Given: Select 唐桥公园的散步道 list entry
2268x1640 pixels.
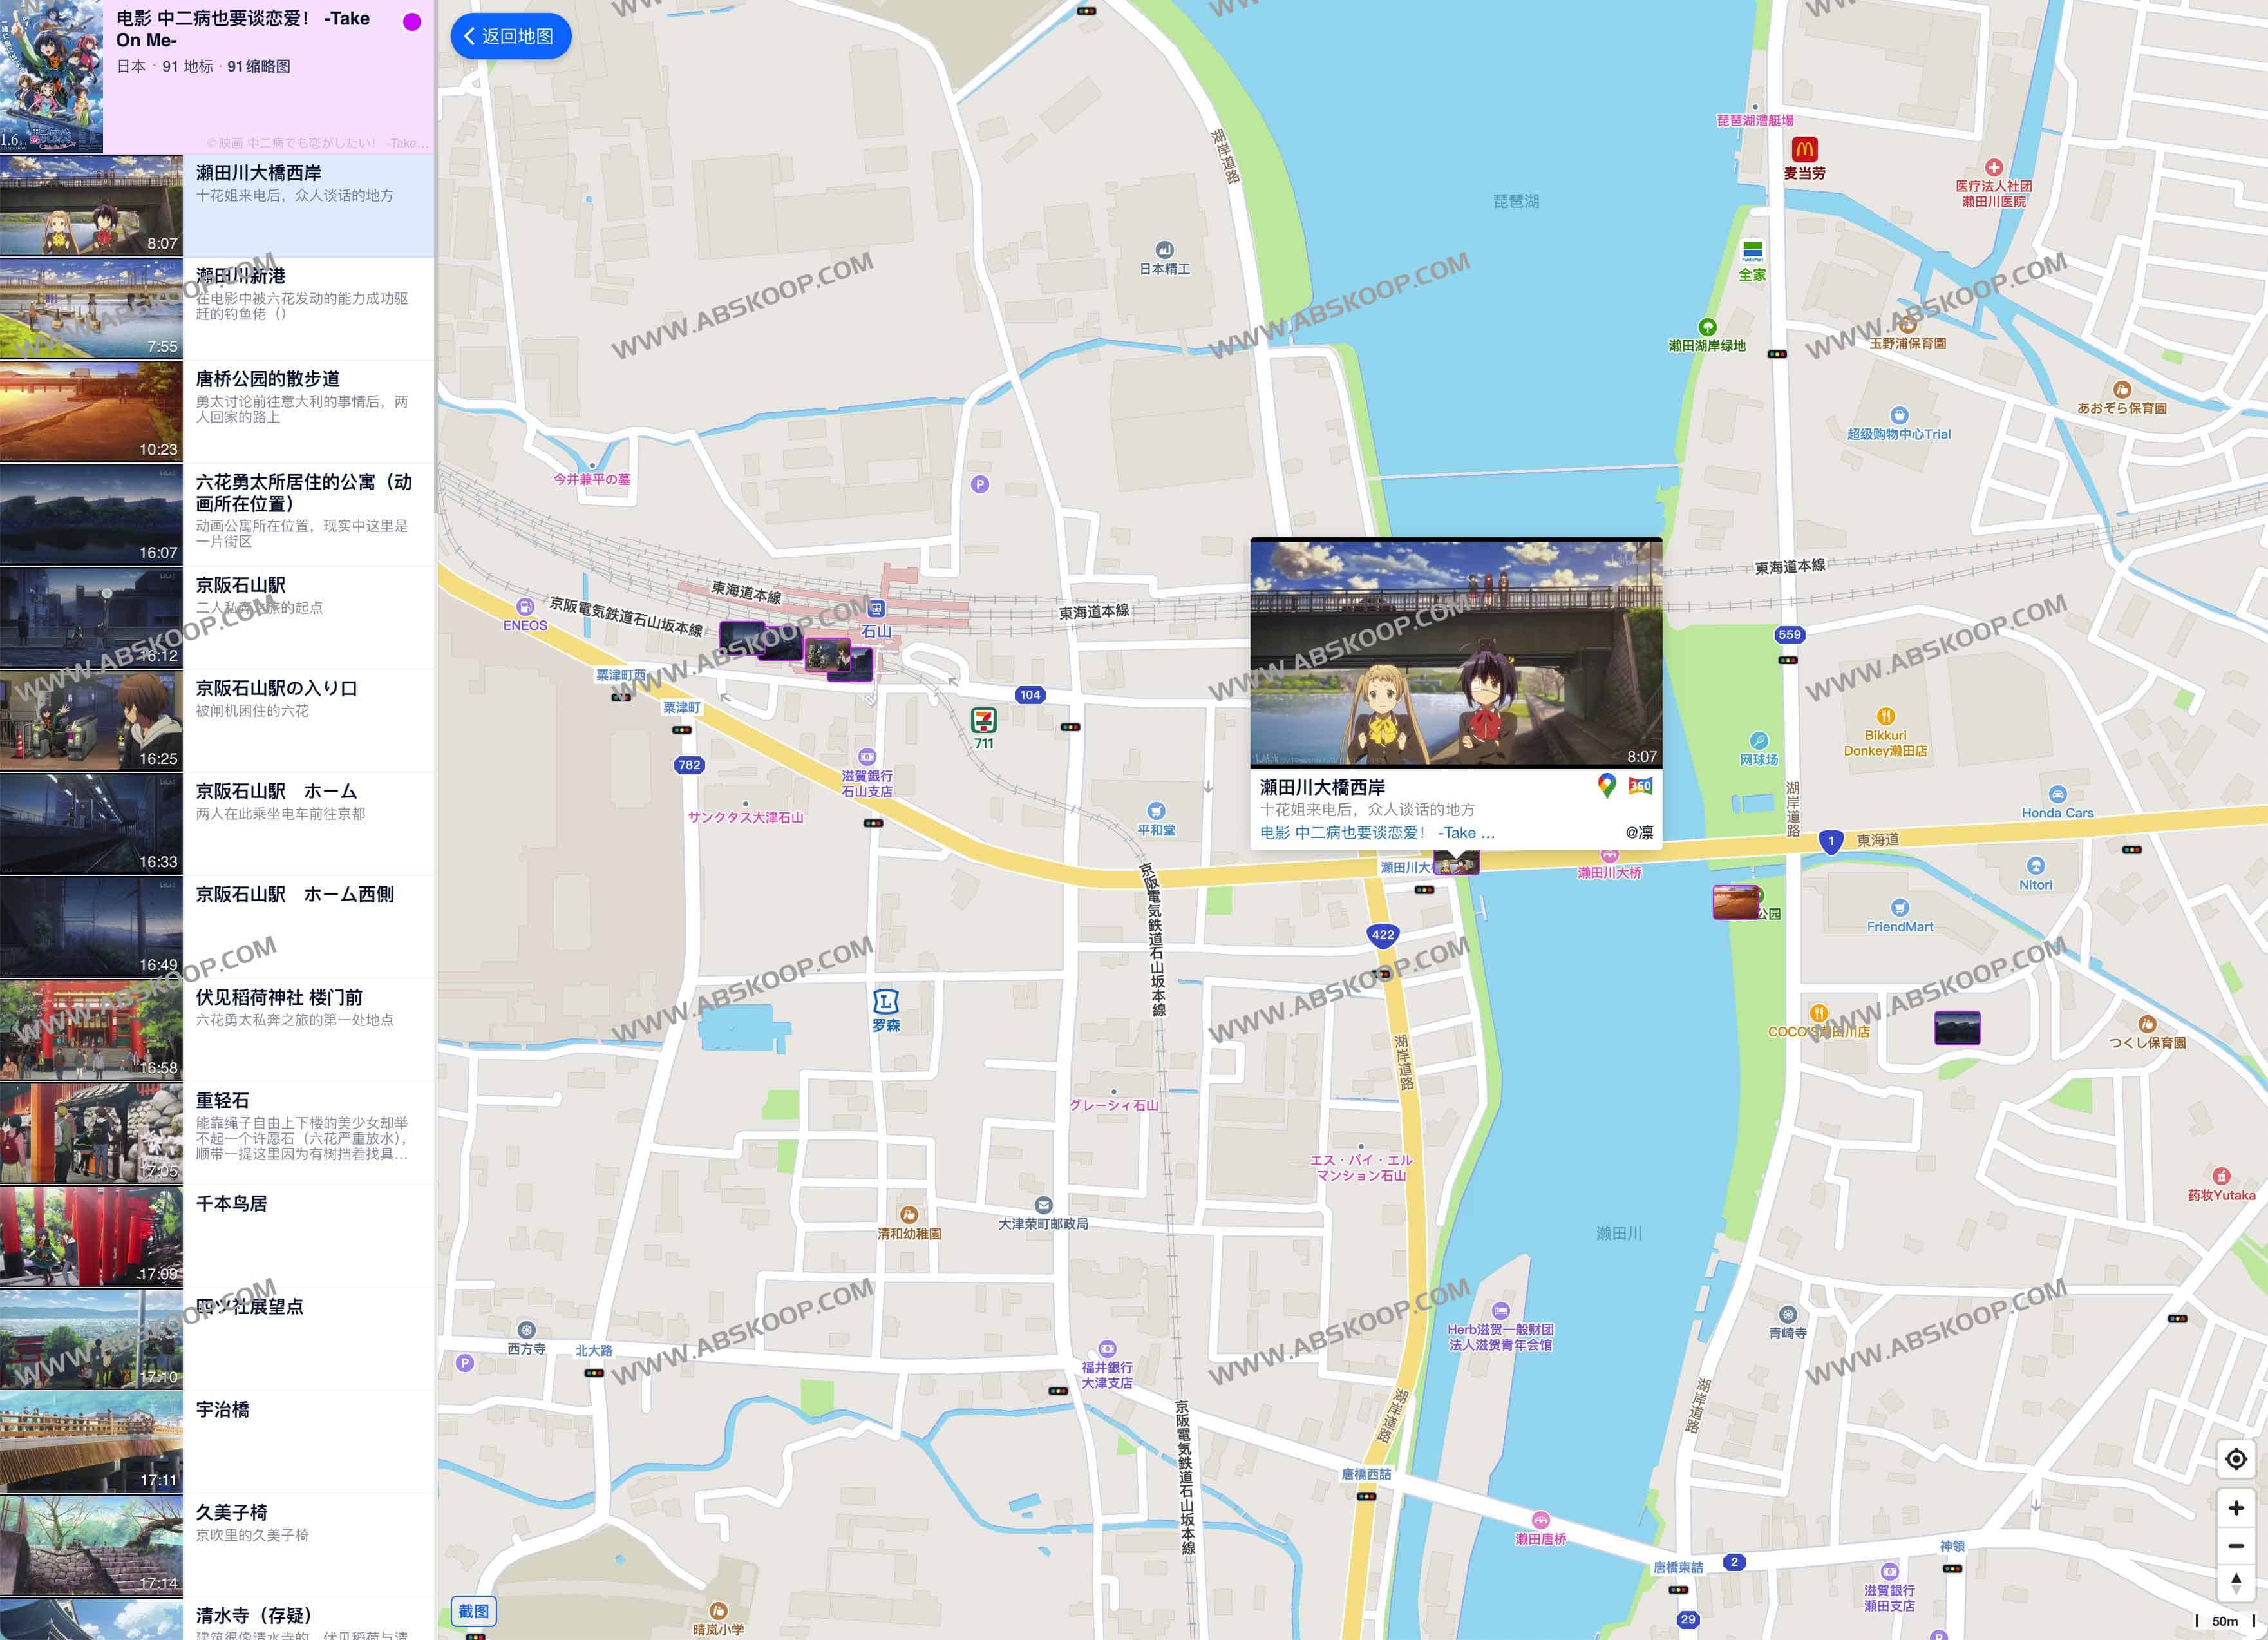Looking at the screenshot, I should (267, 379).
